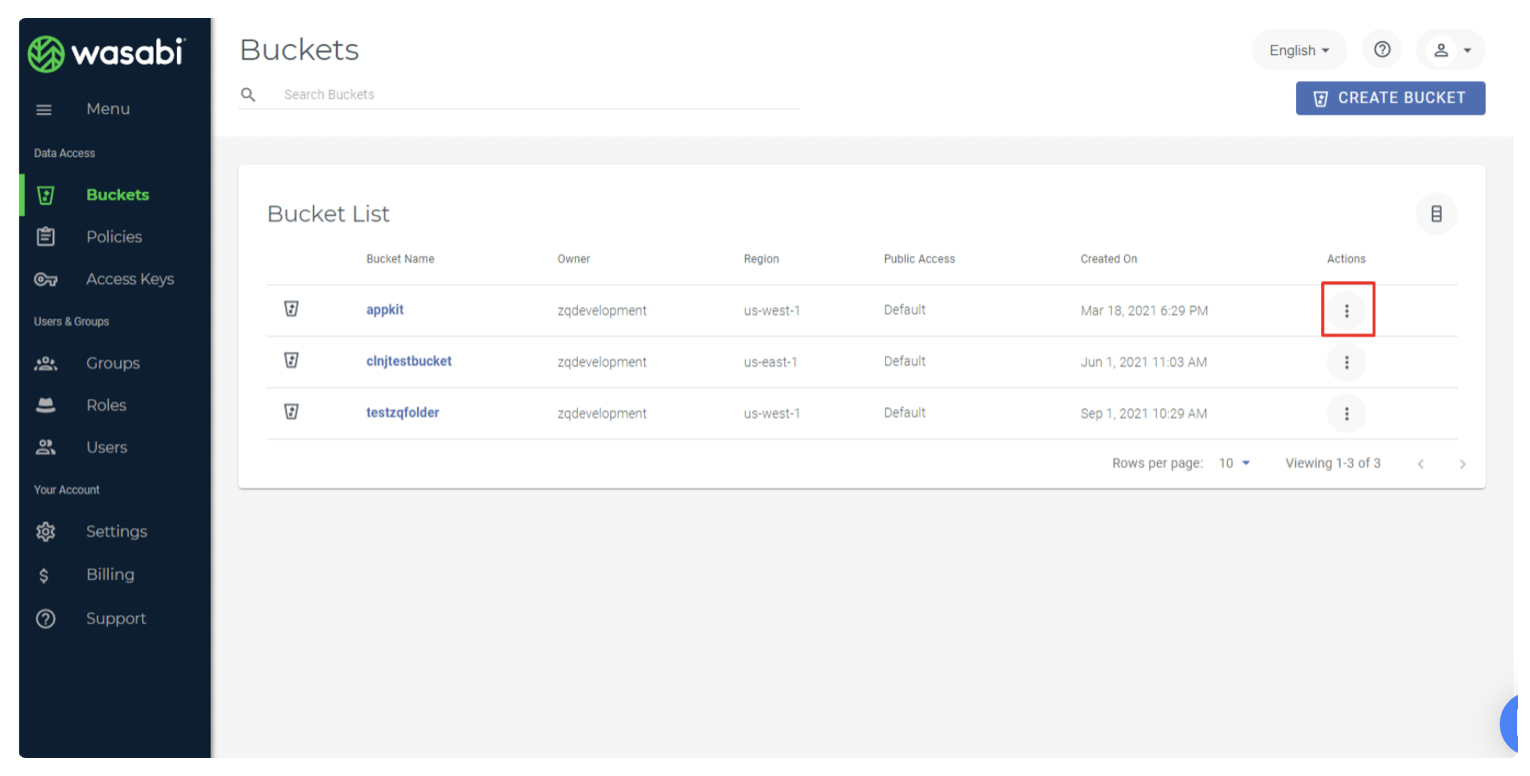Image resolution: width=1530 pixels, height=776 pixels.
Task: Click the column settings icon above table
Action: tap(1436, 214)
